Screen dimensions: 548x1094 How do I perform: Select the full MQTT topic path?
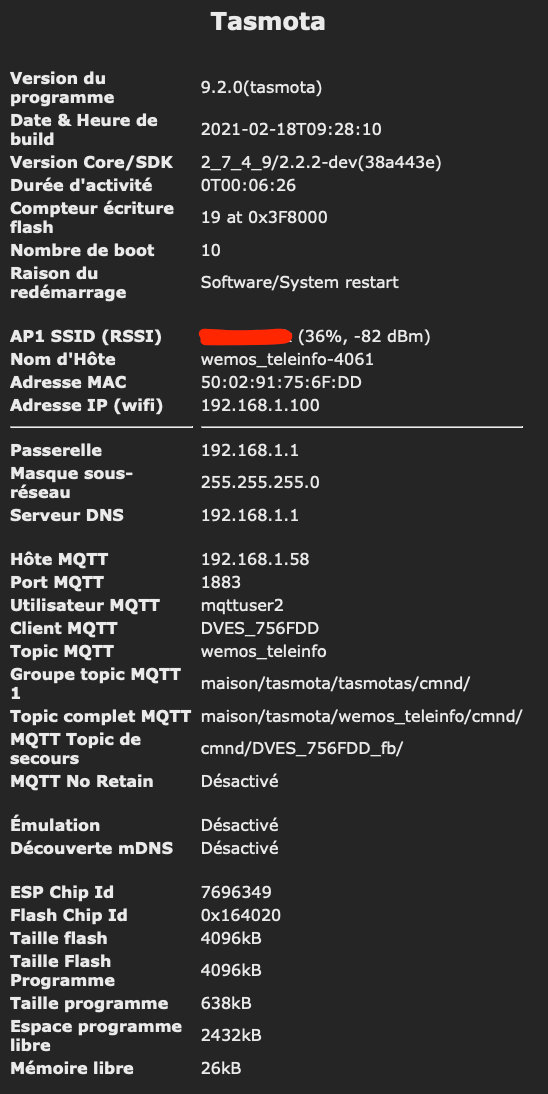click(x=362, y=717)
